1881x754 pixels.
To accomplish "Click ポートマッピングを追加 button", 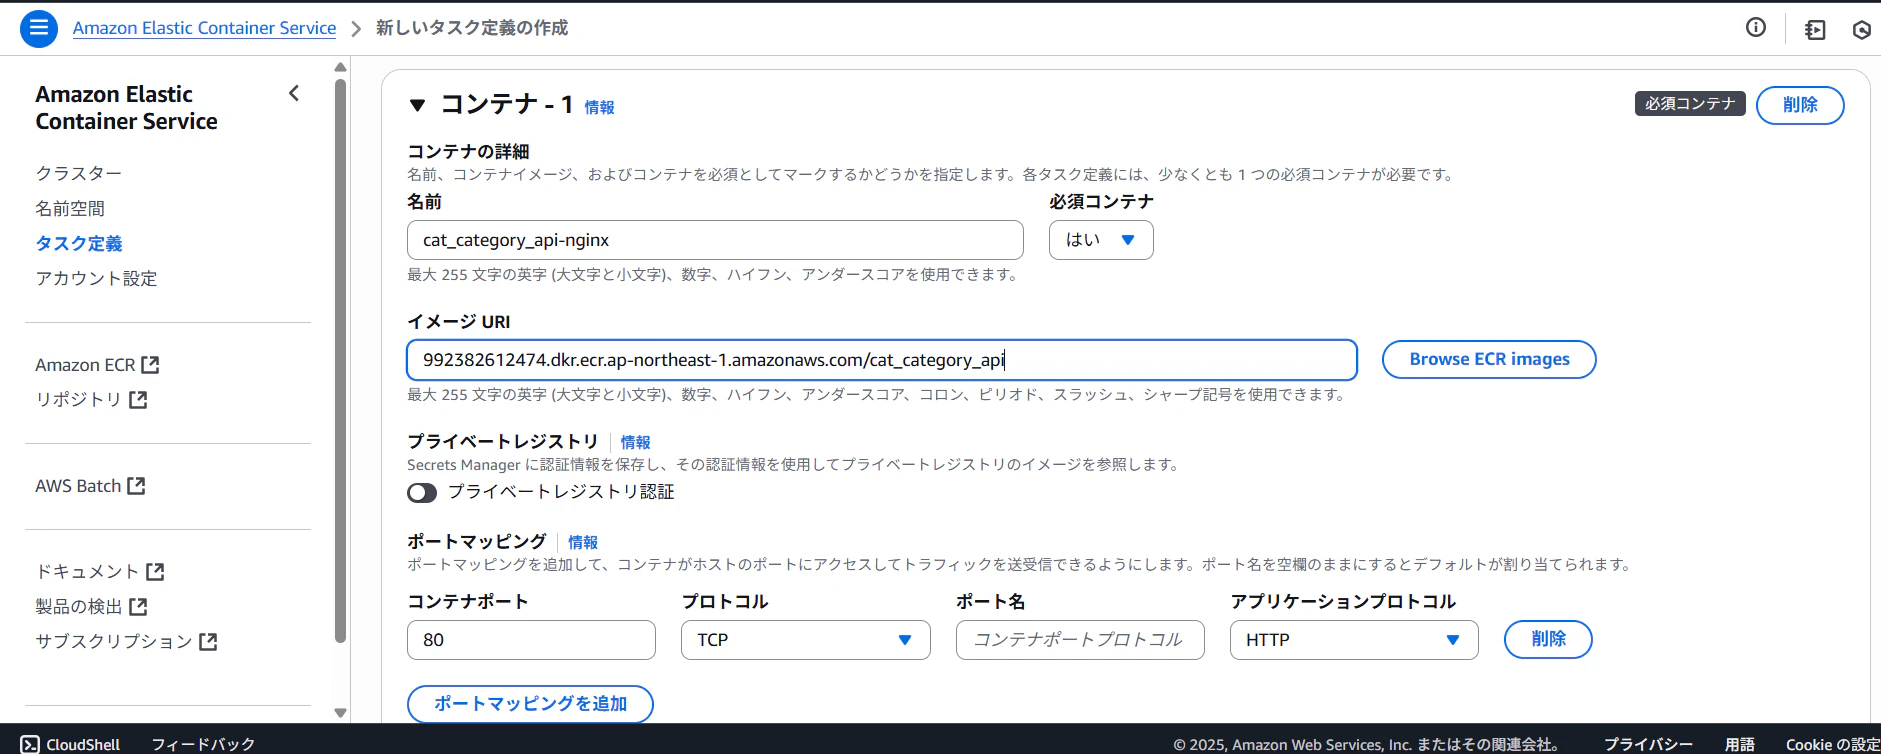I will coord(530,704).
